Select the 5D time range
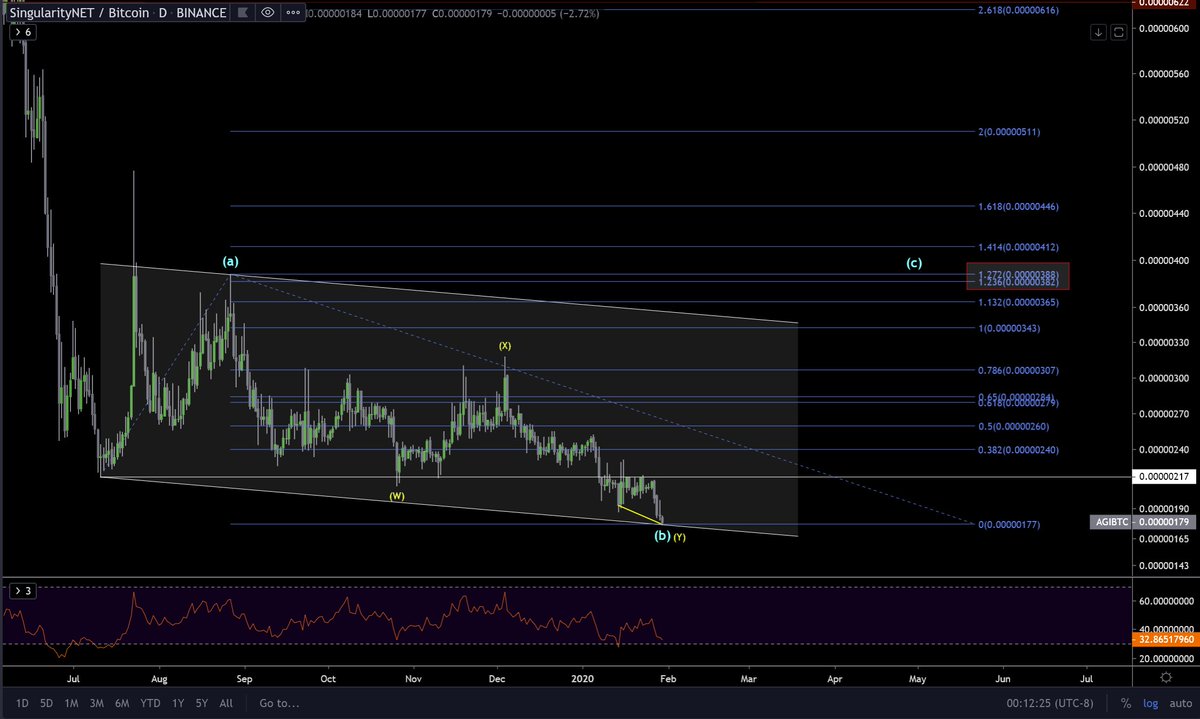Screen dimensions: 1200x719 click(x=46, y=703)
